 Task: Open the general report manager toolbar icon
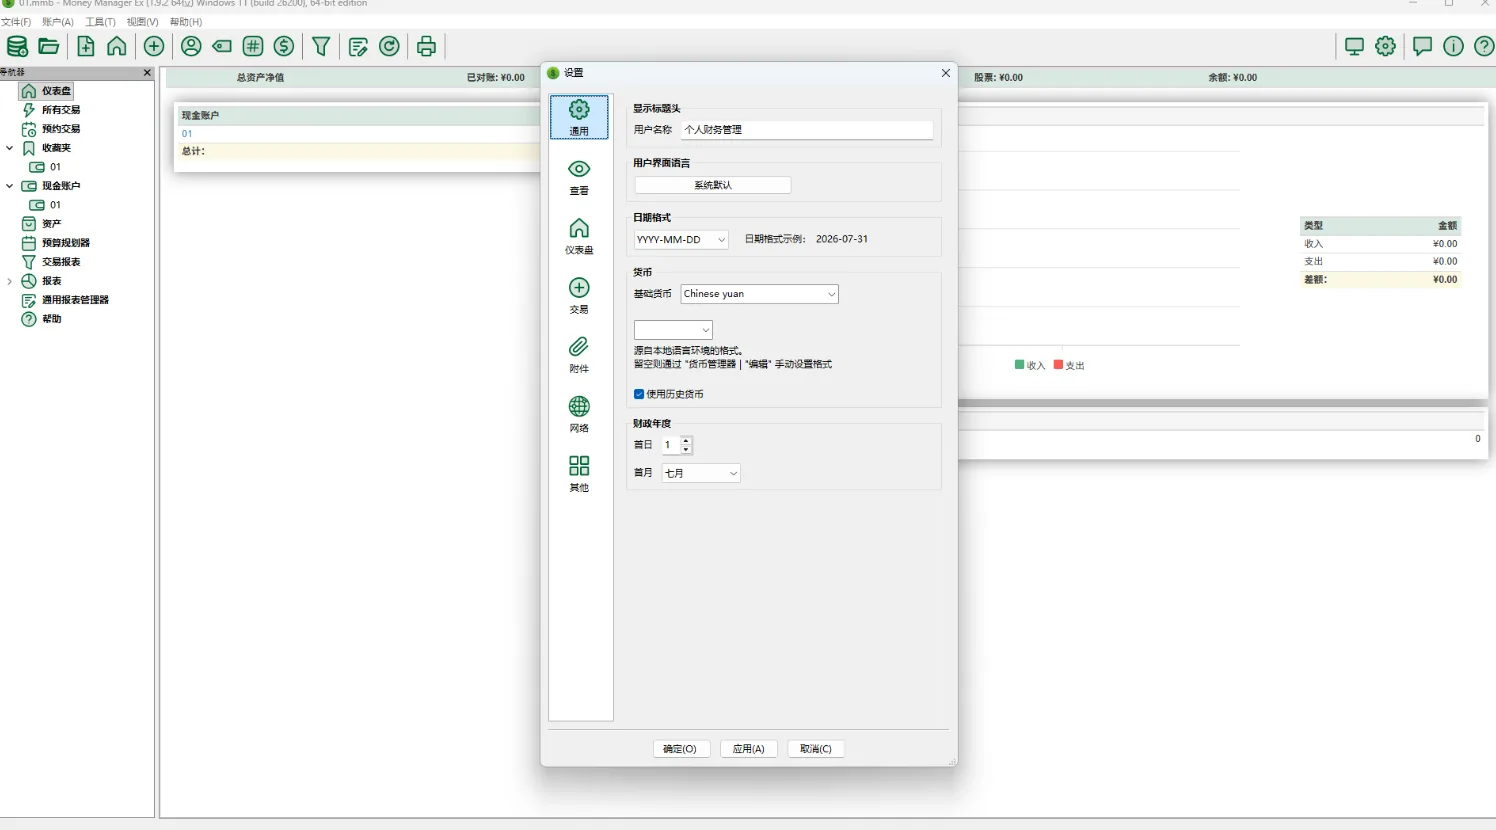[x=358, y=46]
